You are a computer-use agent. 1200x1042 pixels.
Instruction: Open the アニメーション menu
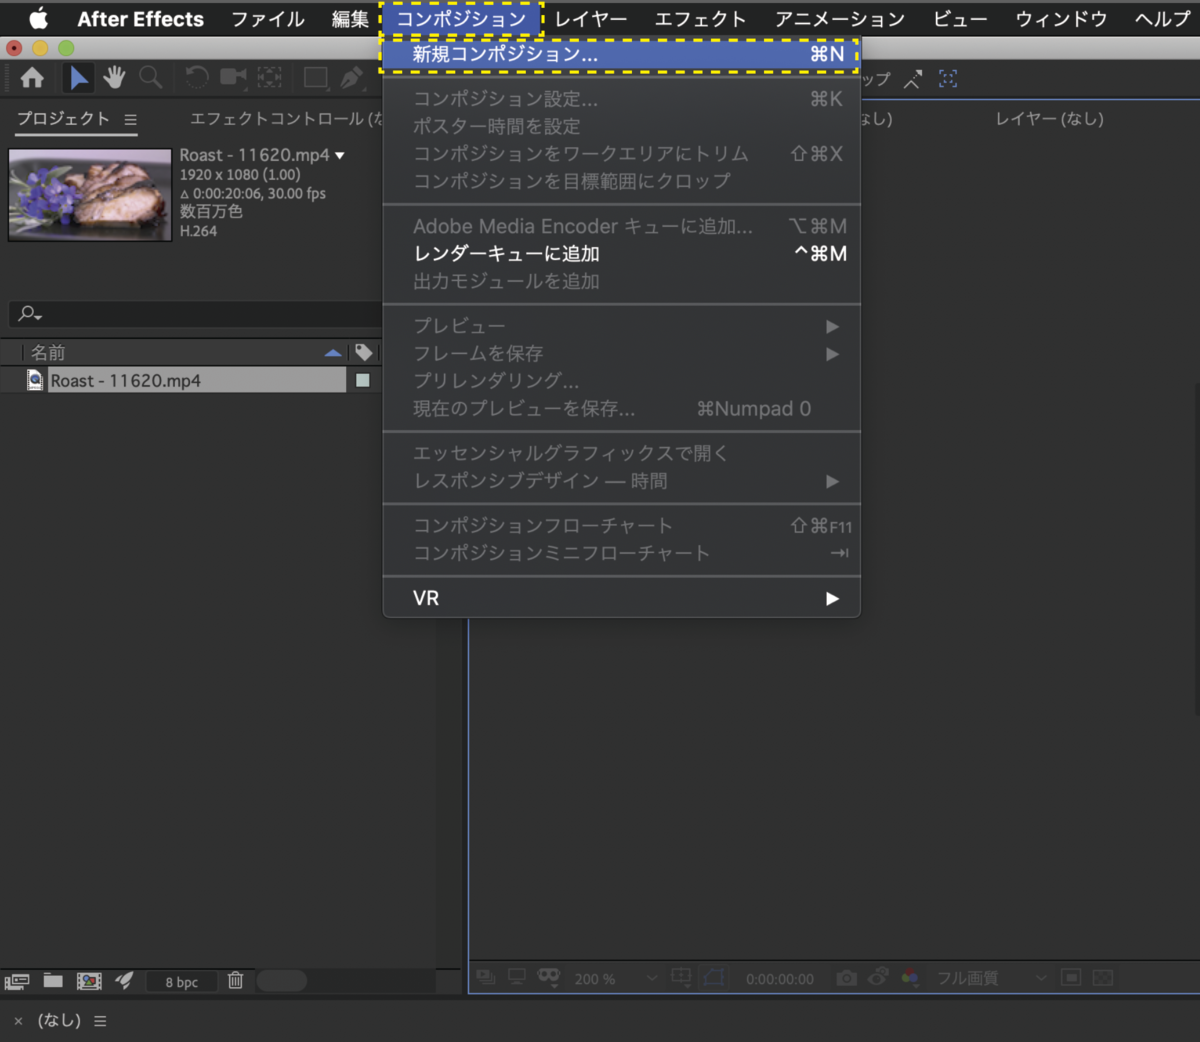[840, 19]
